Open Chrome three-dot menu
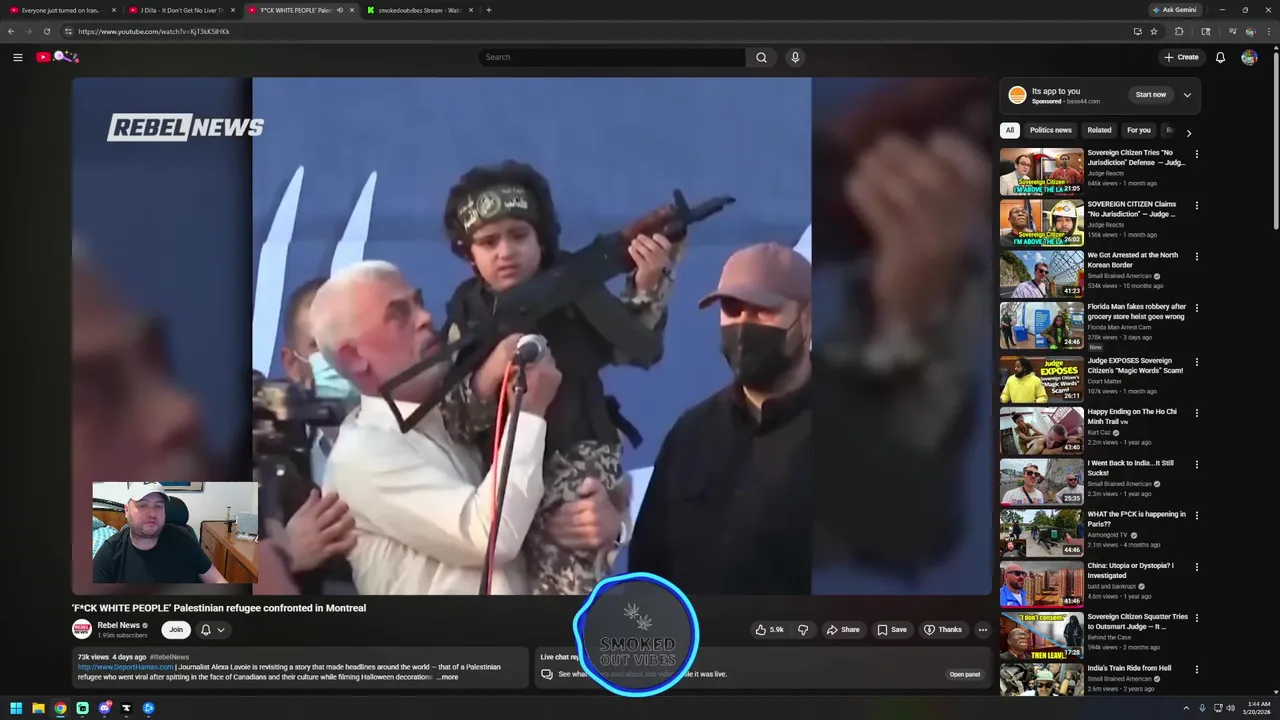 point(1270,31)
